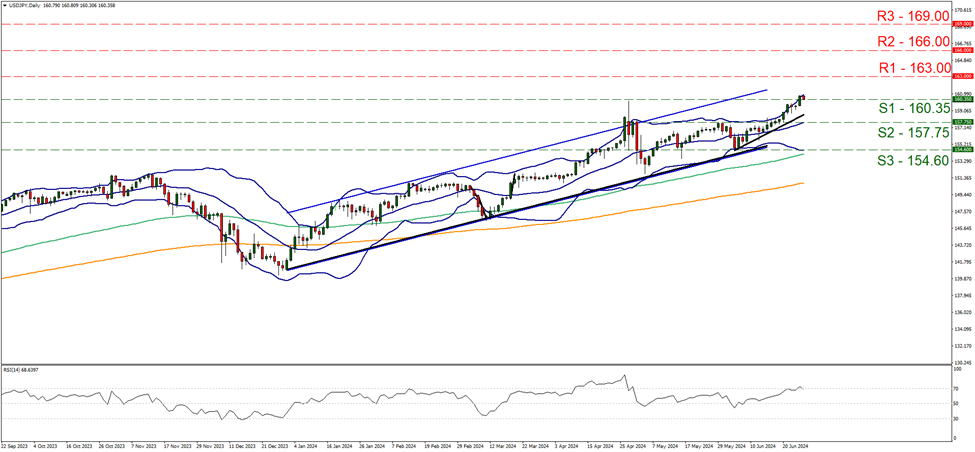Click the 15 Apr 2024 date label

pos(601,446)
